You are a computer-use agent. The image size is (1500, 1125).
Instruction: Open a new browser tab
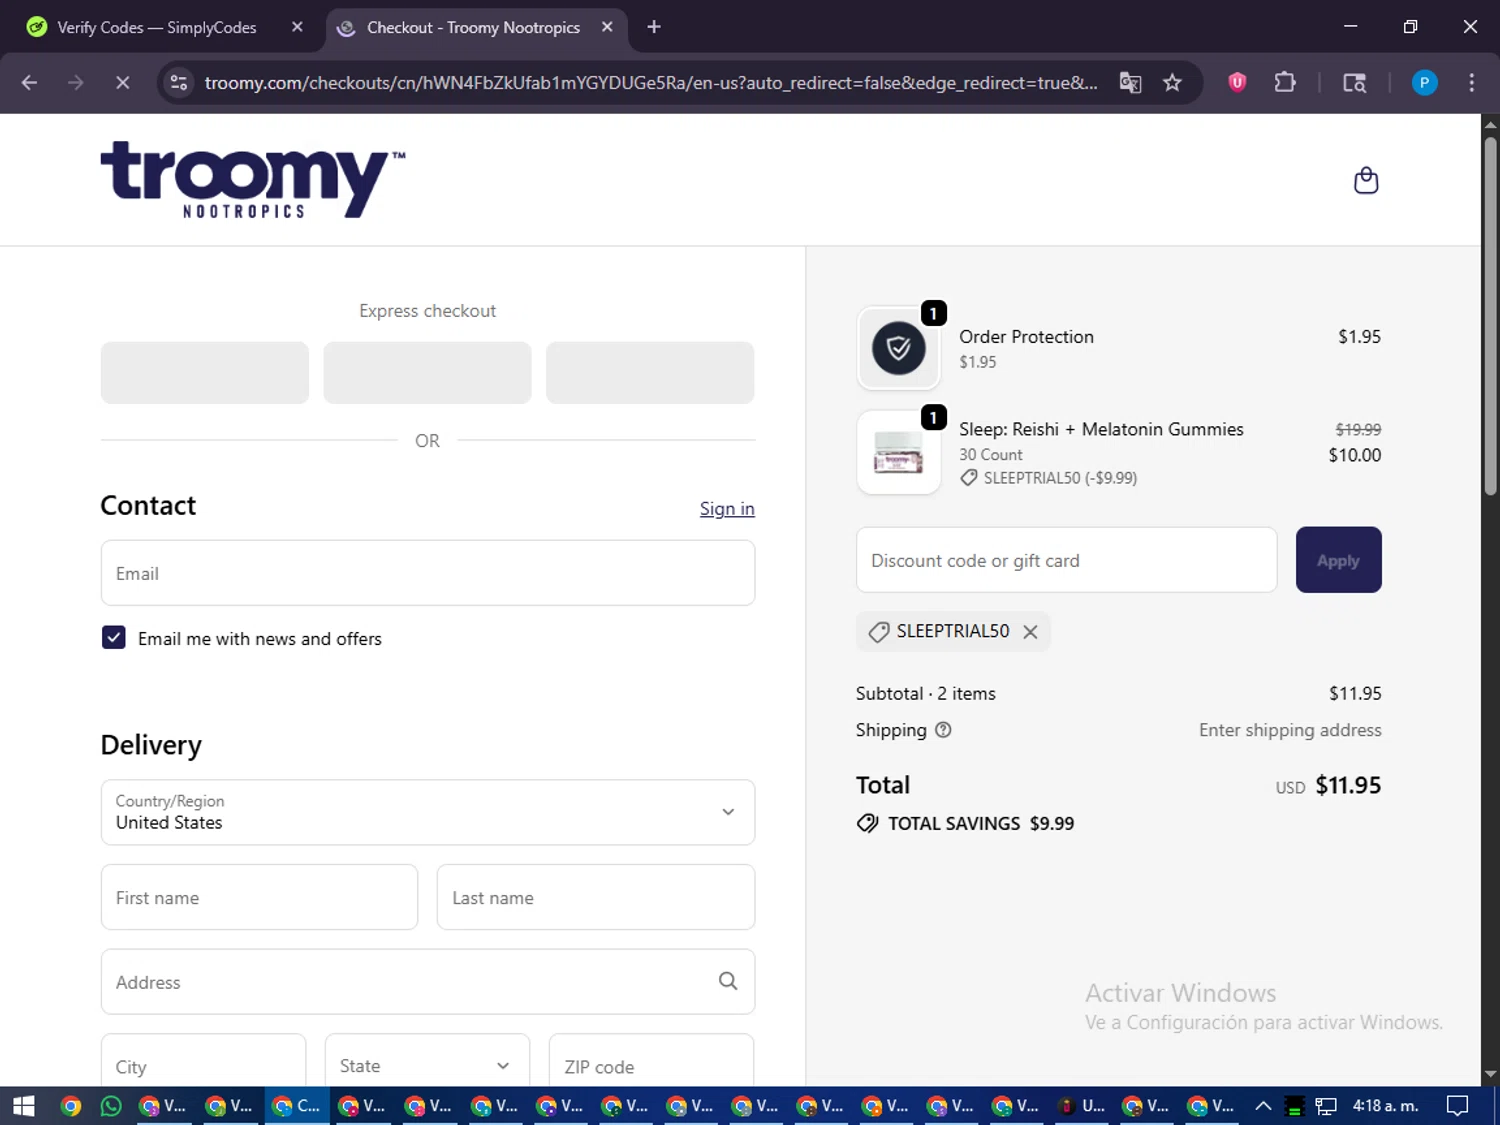pos(654,27)
